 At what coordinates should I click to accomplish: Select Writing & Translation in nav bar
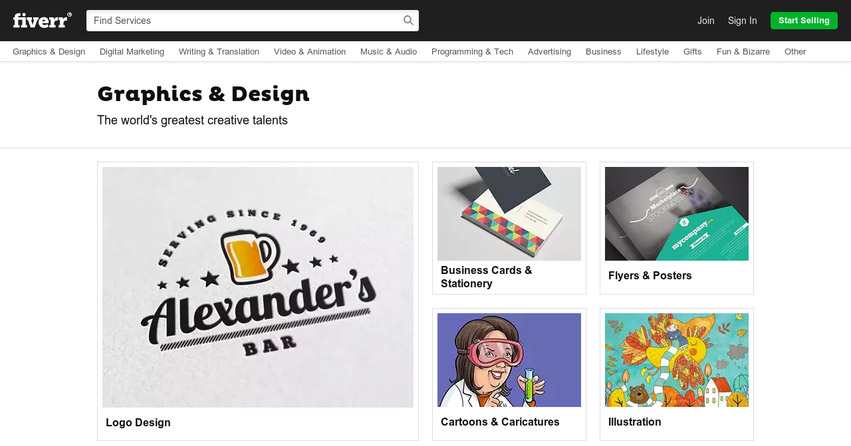219,52
